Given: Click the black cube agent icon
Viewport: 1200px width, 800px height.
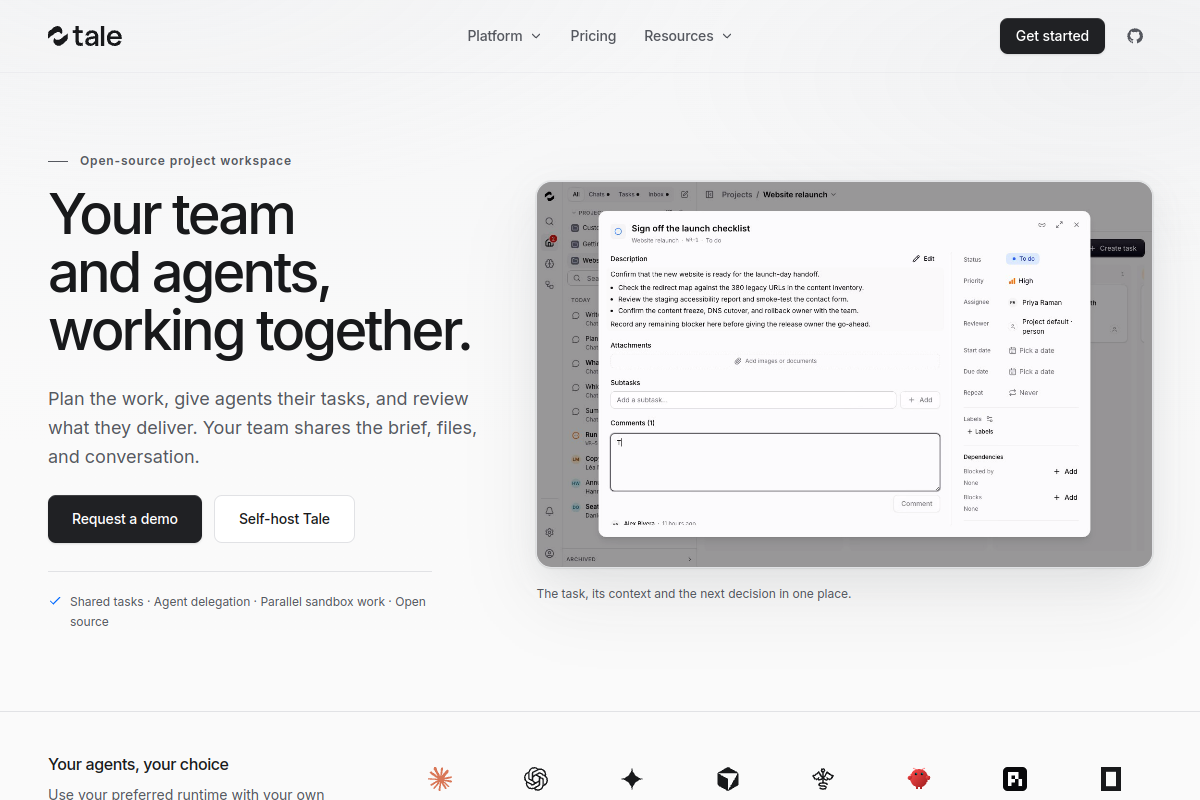Looking at the screenshot, I should point(728,779).
